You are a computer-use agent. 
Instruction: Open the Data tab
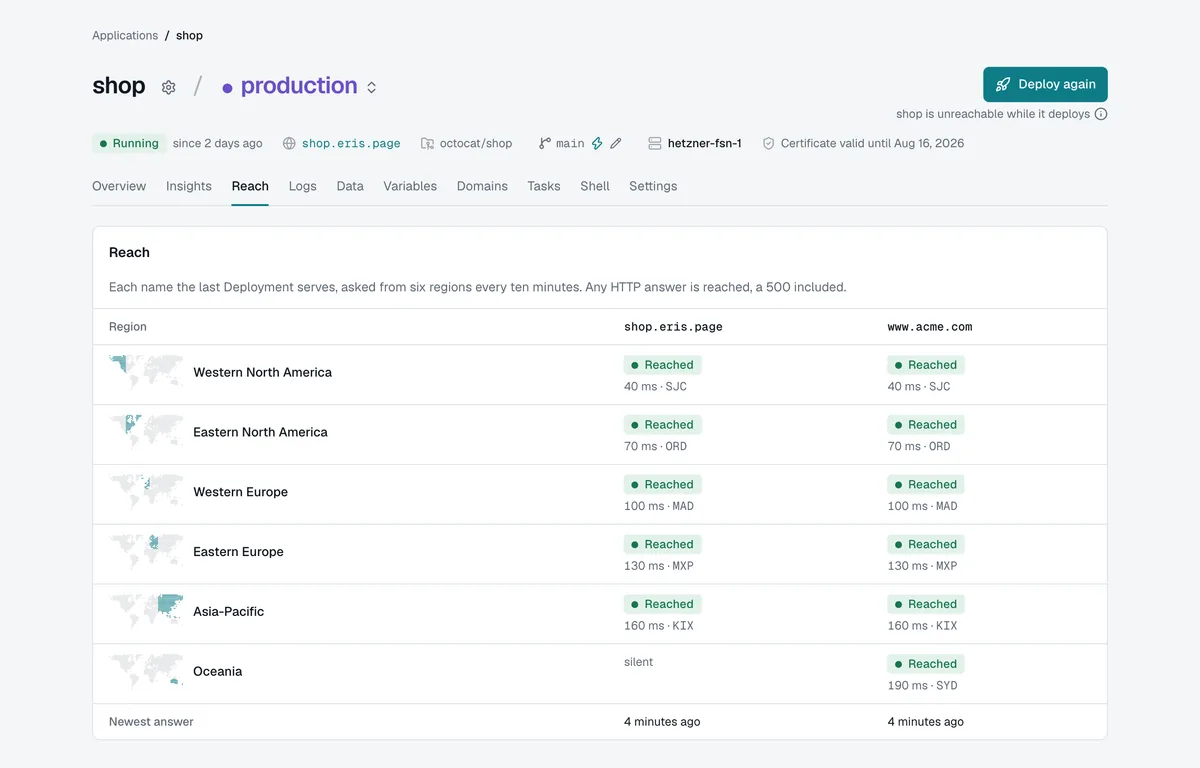pos(350,186)
